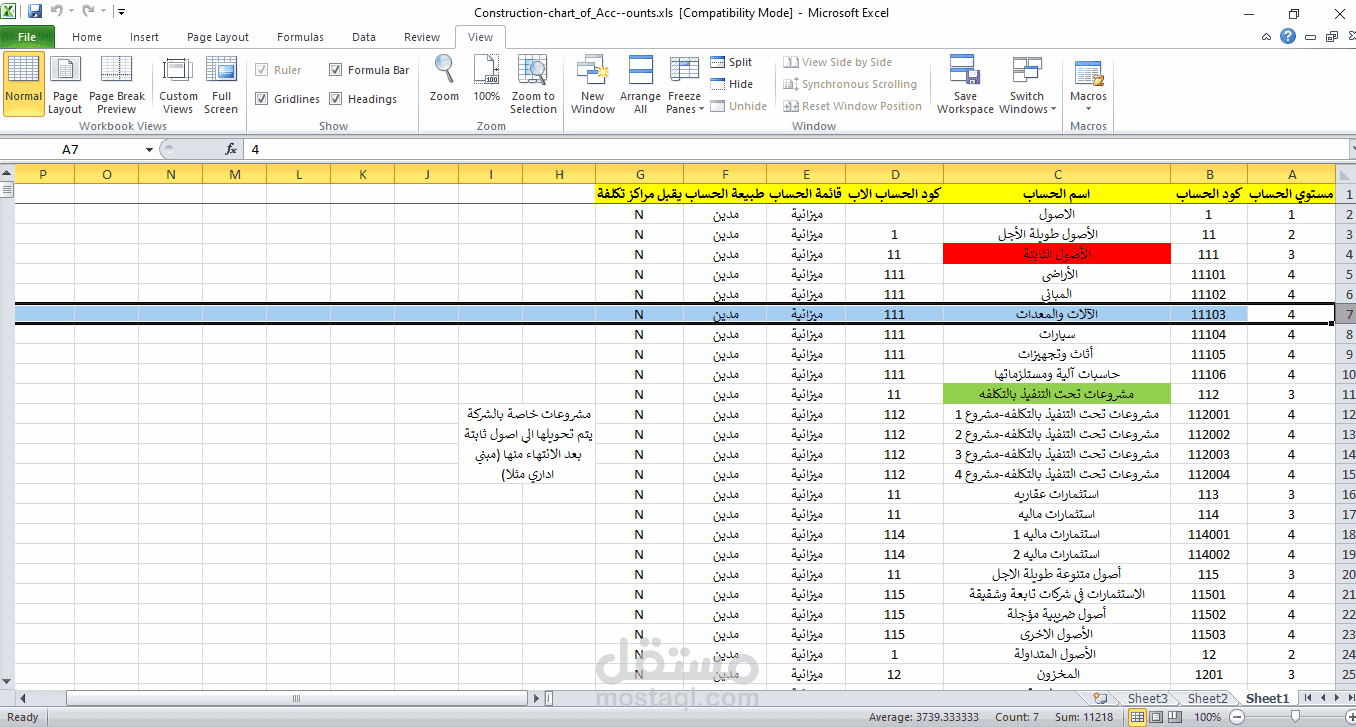Click the Zoom magnifier icon
This screenshot has height=727, width=1356.
444,70
